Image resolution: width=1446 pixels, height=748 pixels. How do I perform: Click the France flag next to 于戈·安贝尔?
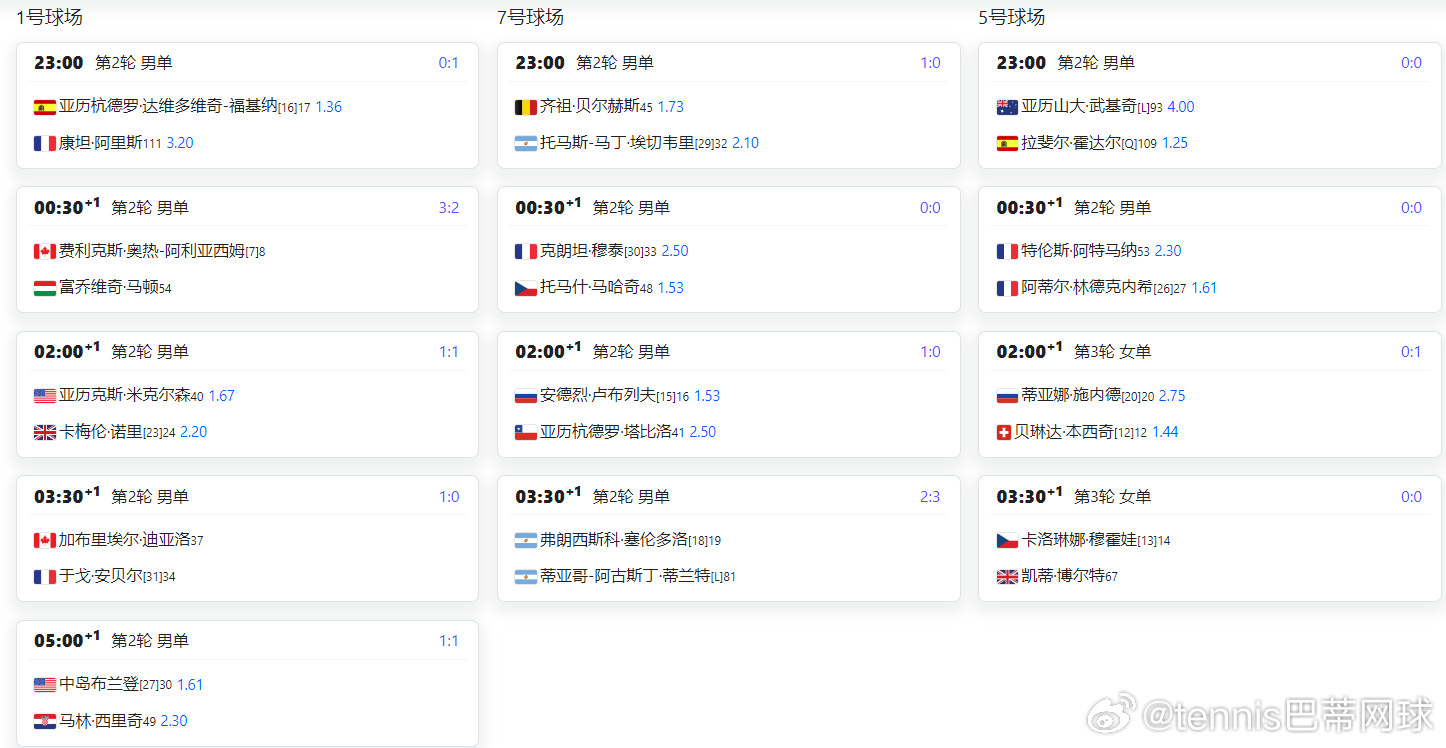coord(45,576)
